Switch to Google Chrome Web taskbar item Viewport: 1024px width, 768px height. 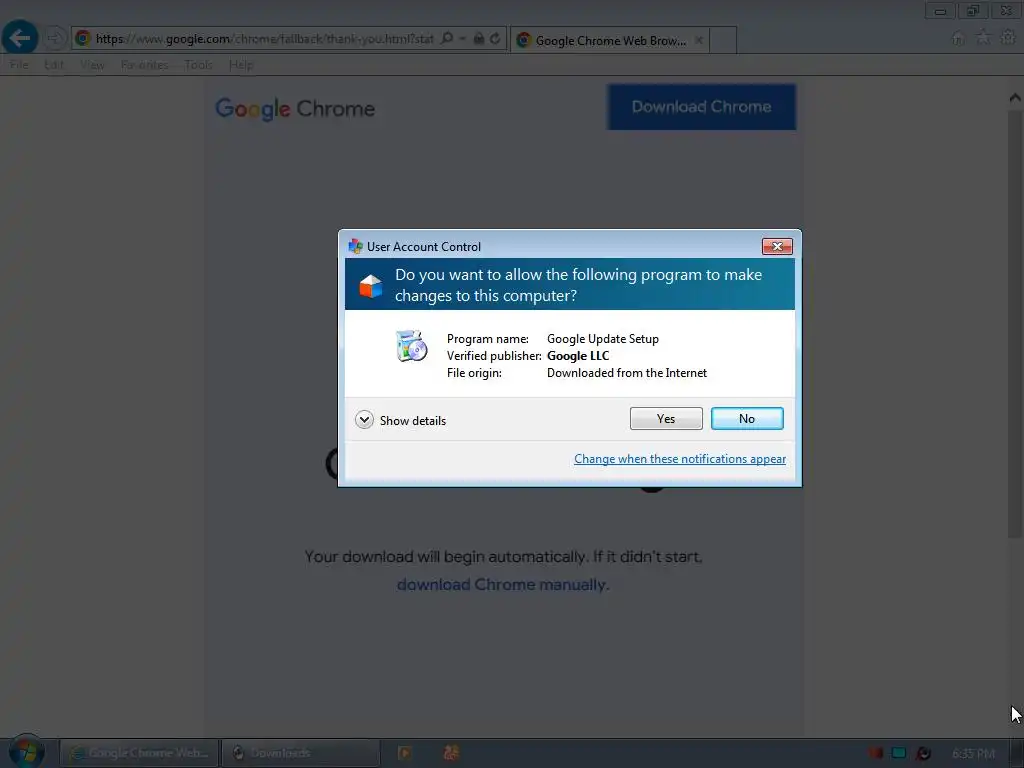pos(139,753)
